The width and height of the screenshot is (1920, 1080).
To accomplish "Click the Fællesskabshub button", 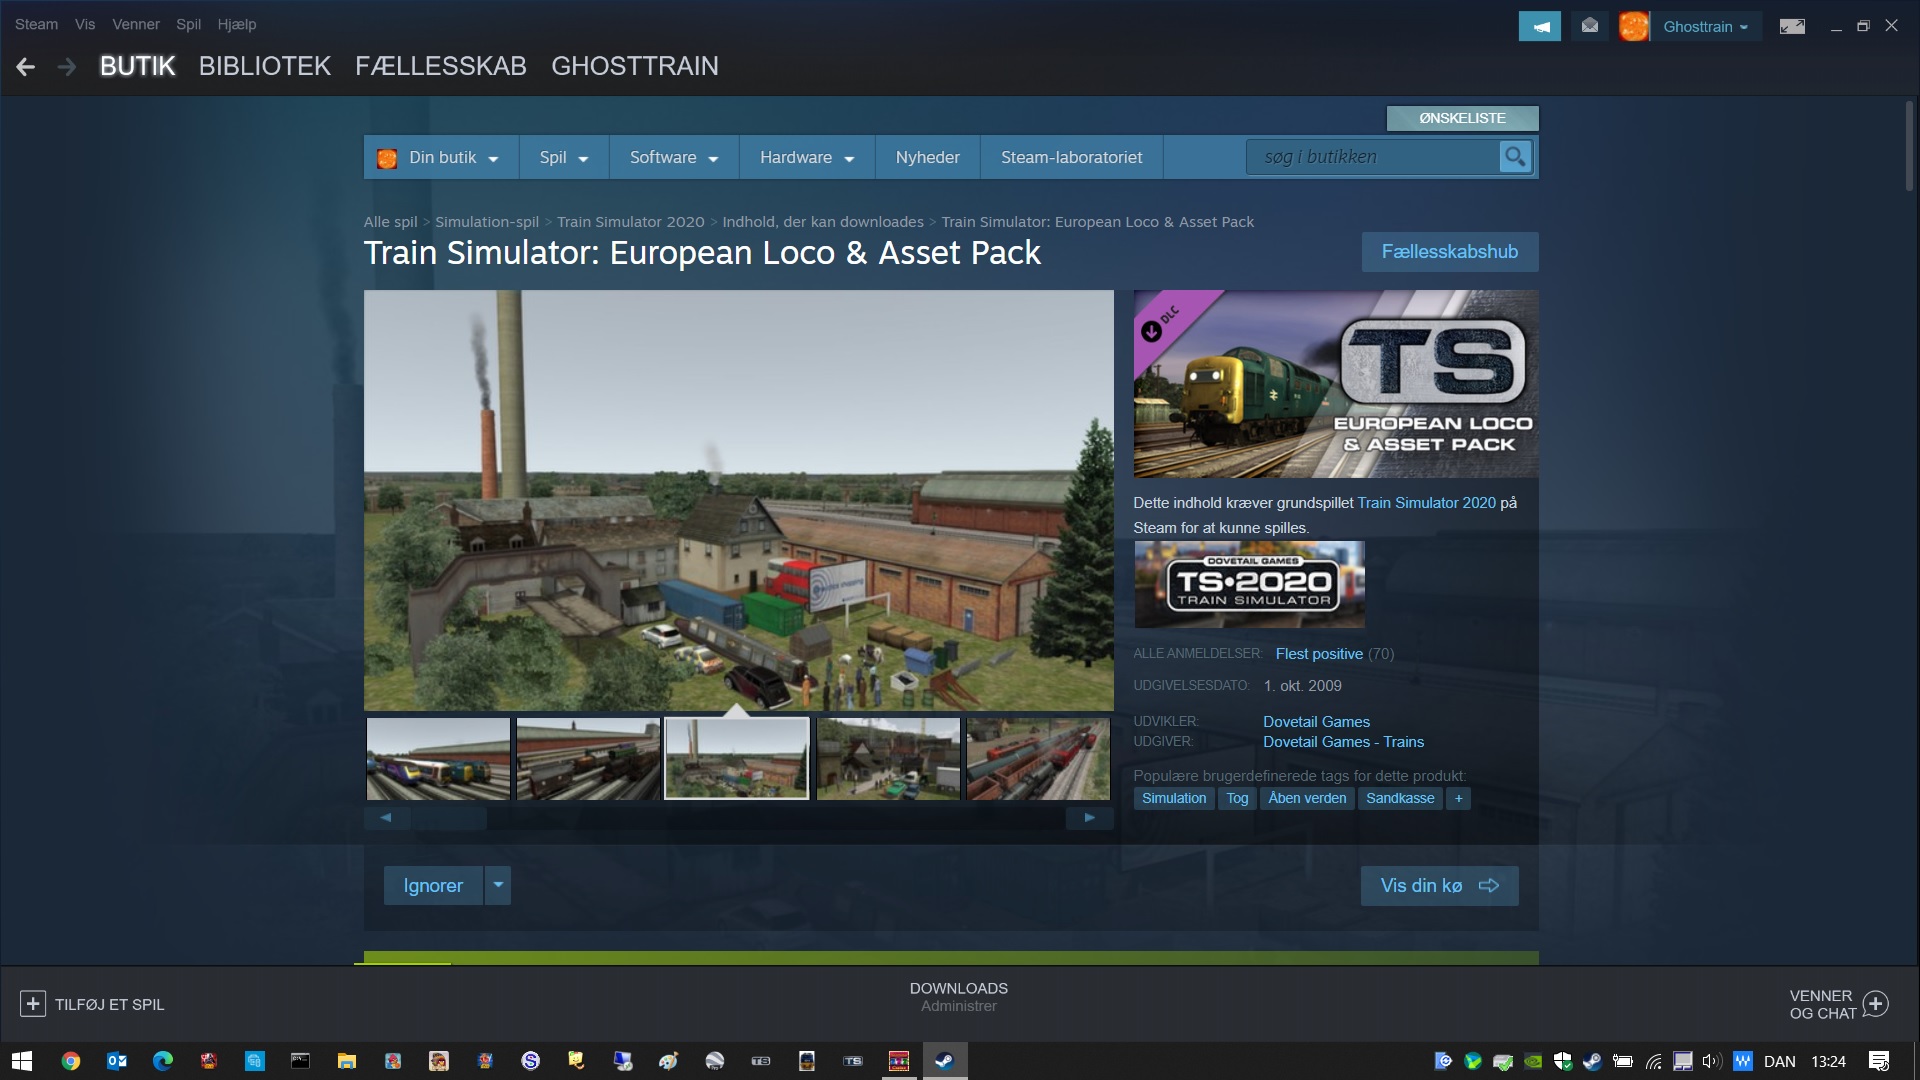I will (1449, 252).
